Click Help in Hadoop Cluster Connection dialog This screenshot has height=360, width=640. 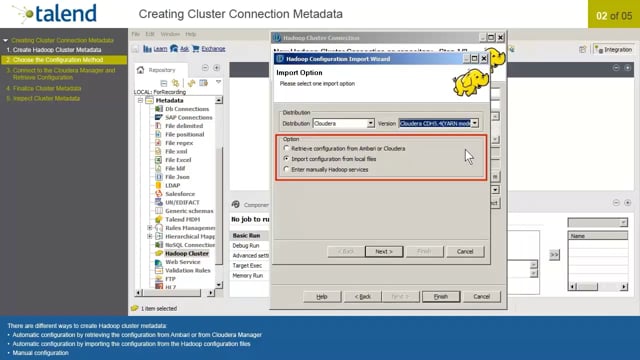pyautogui.click(x=322, y=297)
